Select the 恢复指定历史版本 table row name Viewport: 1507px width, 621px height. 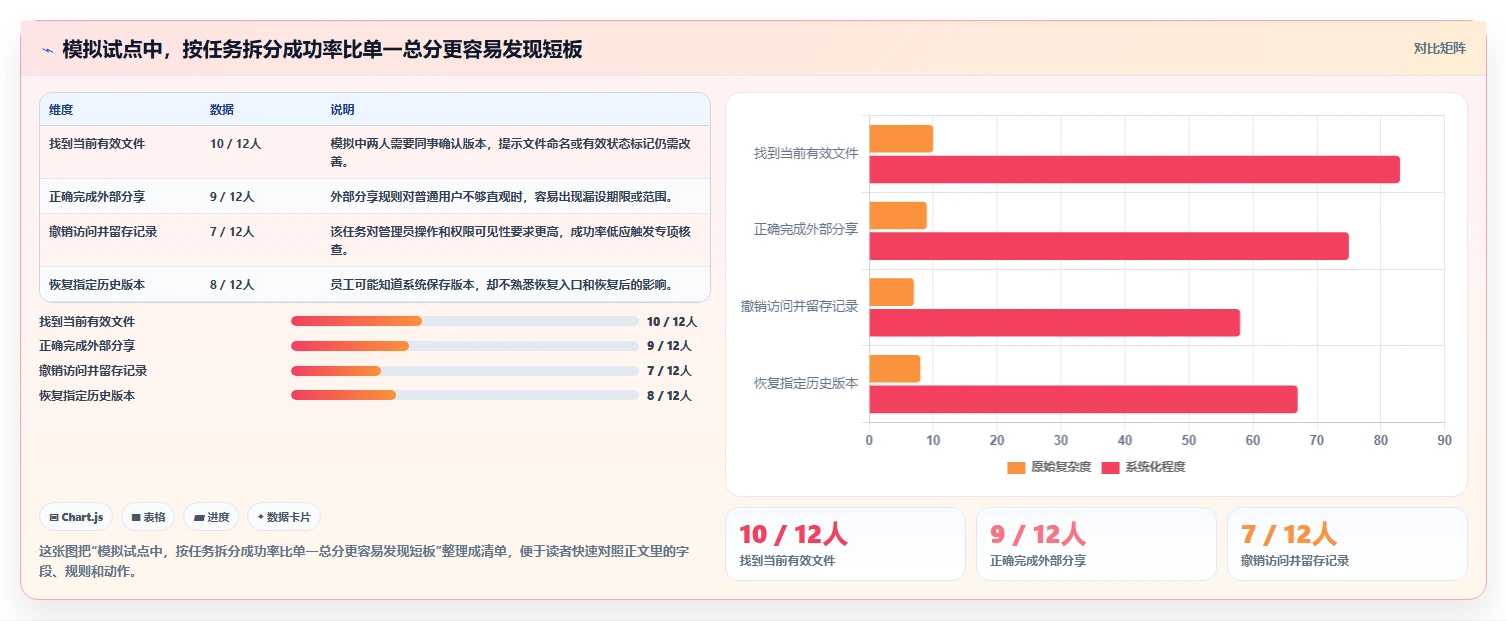click(x=97, y=285)
